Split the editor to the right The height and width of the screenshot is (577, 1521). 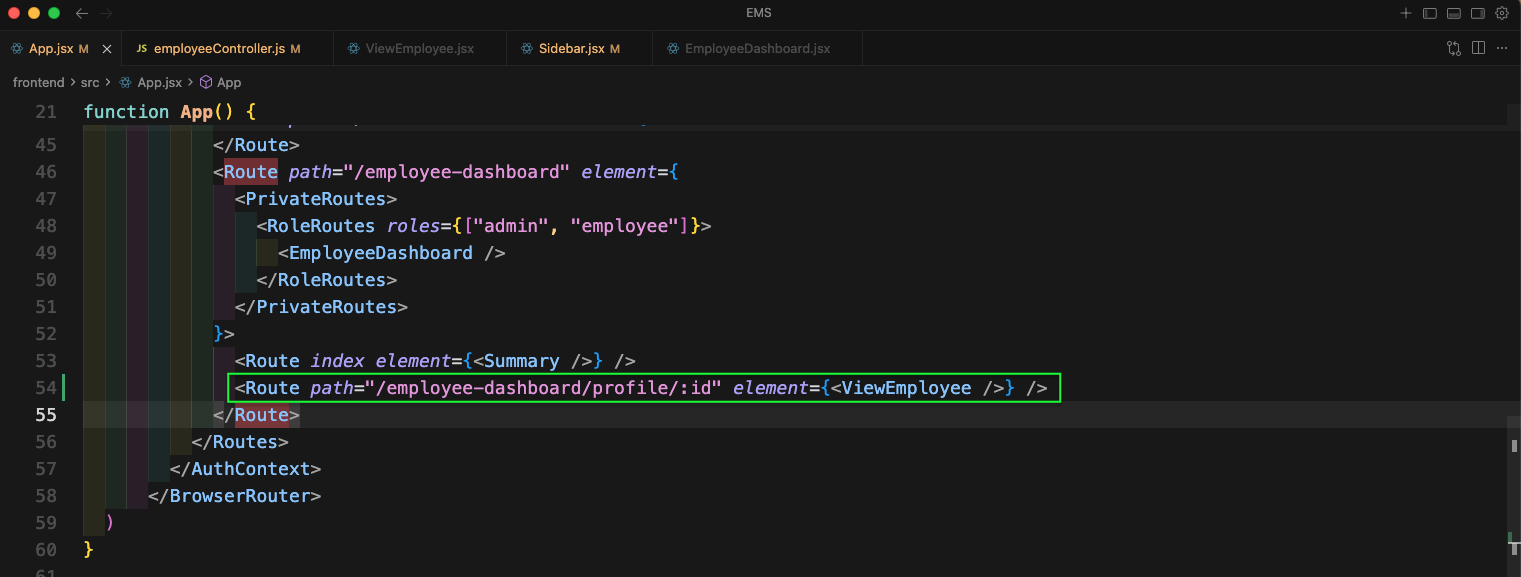[1478, 48]
